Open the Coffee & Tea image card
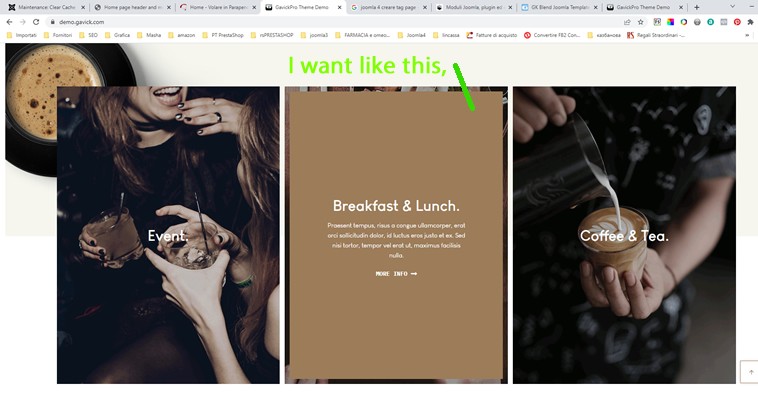758x409 pixels. [624, 235]
